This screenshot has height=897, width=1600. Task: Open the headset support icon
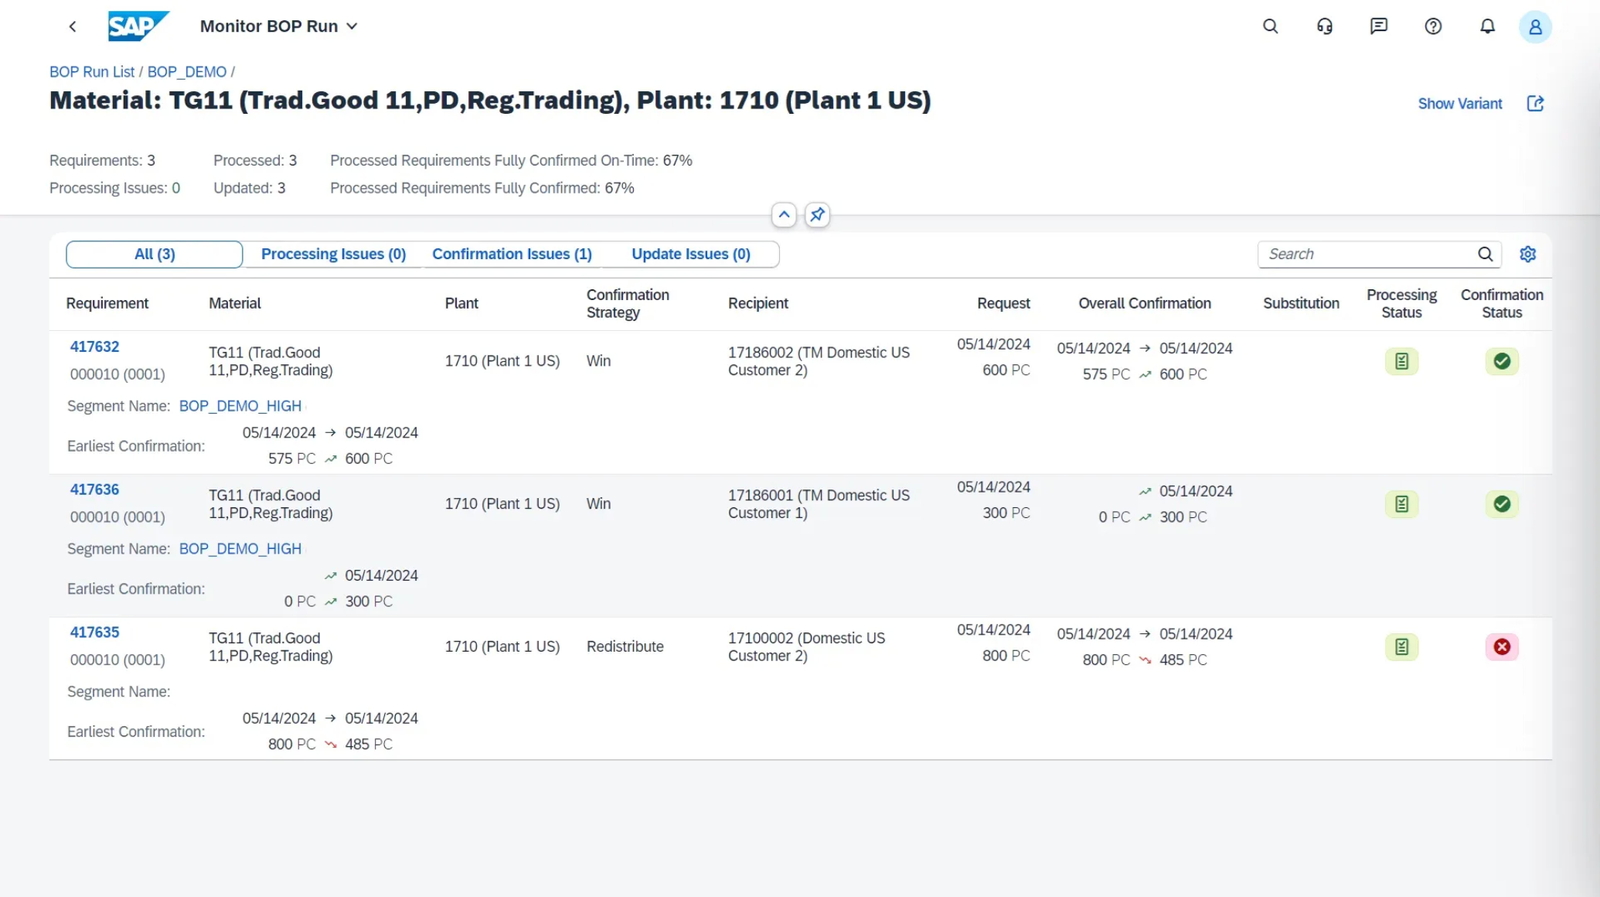click(1324, 27)
